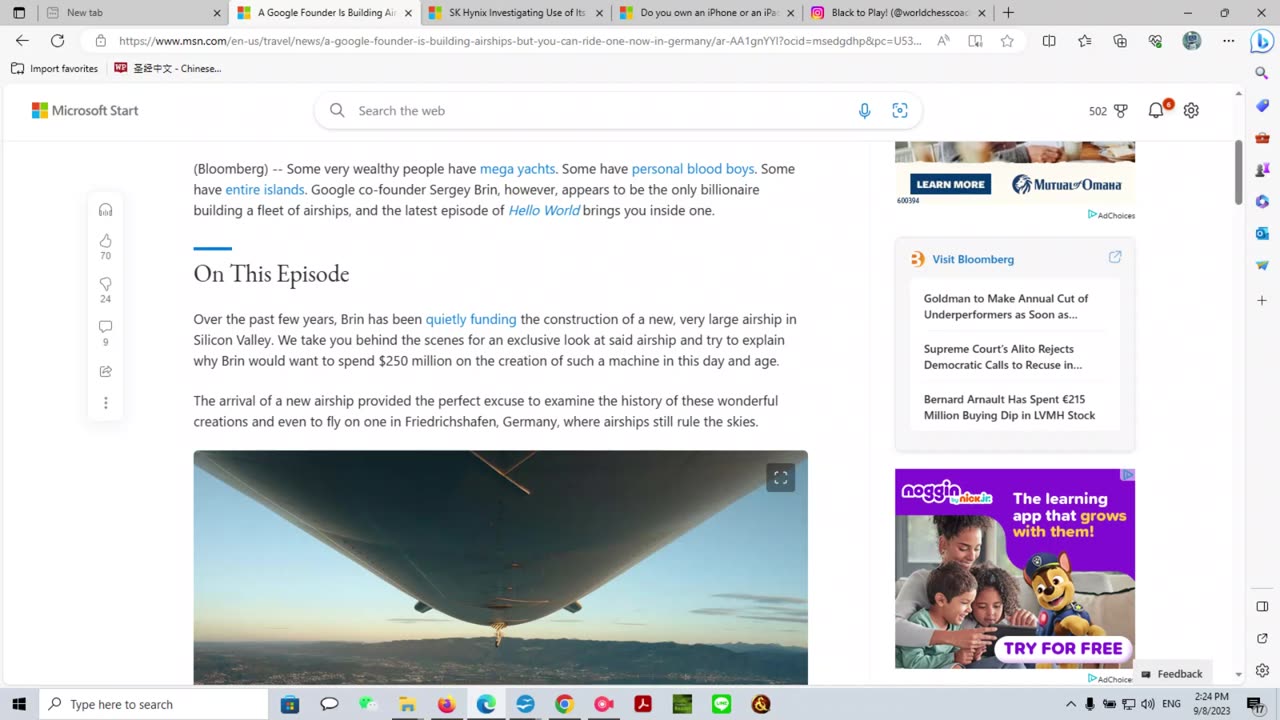Open the Import favorites bookmark
This screenshot has width=1280, height=720.
54,68
